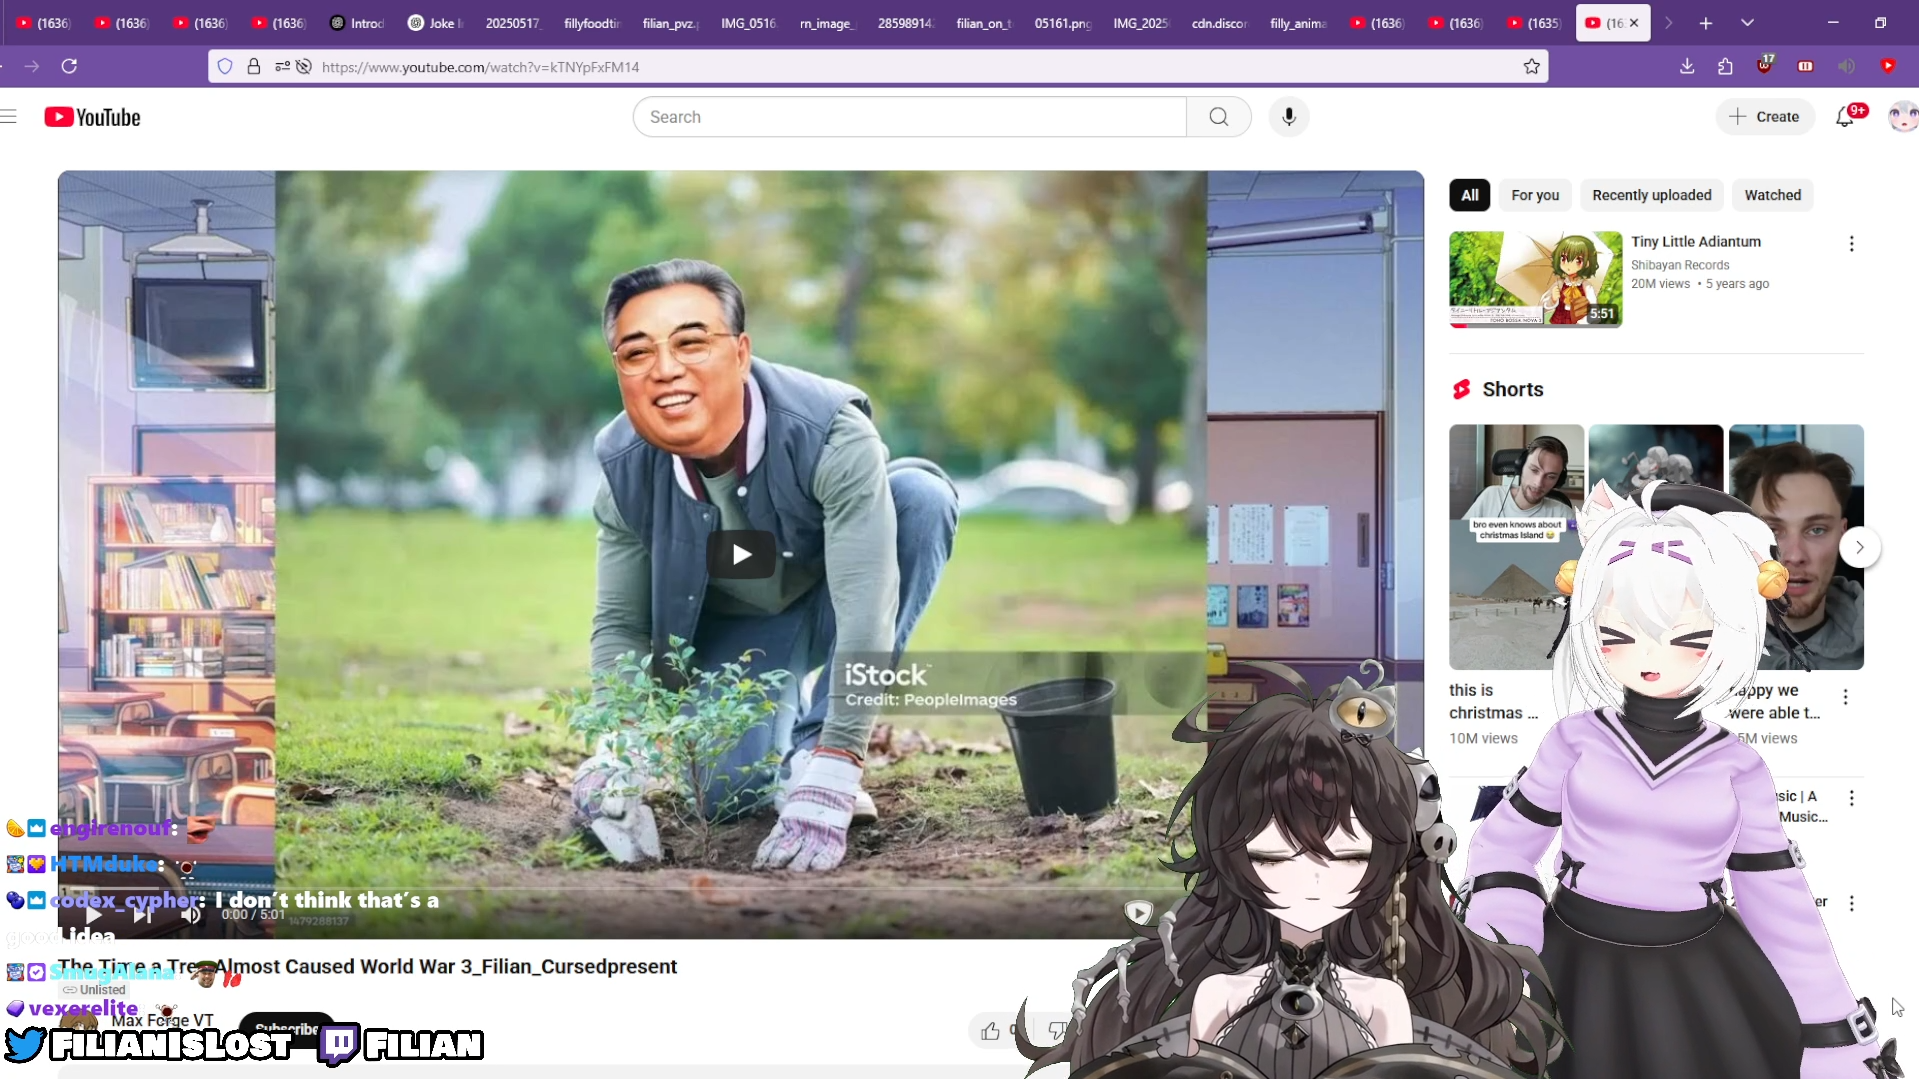Select the Watched filter chip
This screenshot has width=1919, height=1079.
point(1772,195)
